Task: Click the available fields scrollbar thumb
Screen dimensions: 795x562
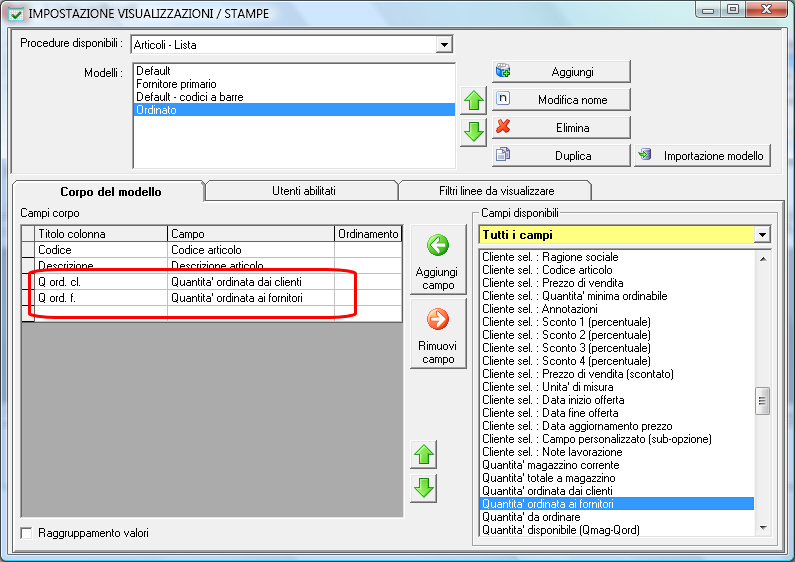Action: coord(762,401)
